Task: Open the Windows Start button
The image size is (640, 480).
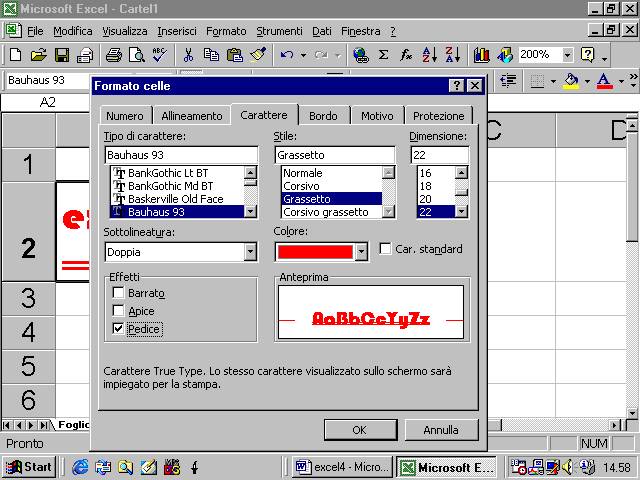Action: tap(29, 467)
